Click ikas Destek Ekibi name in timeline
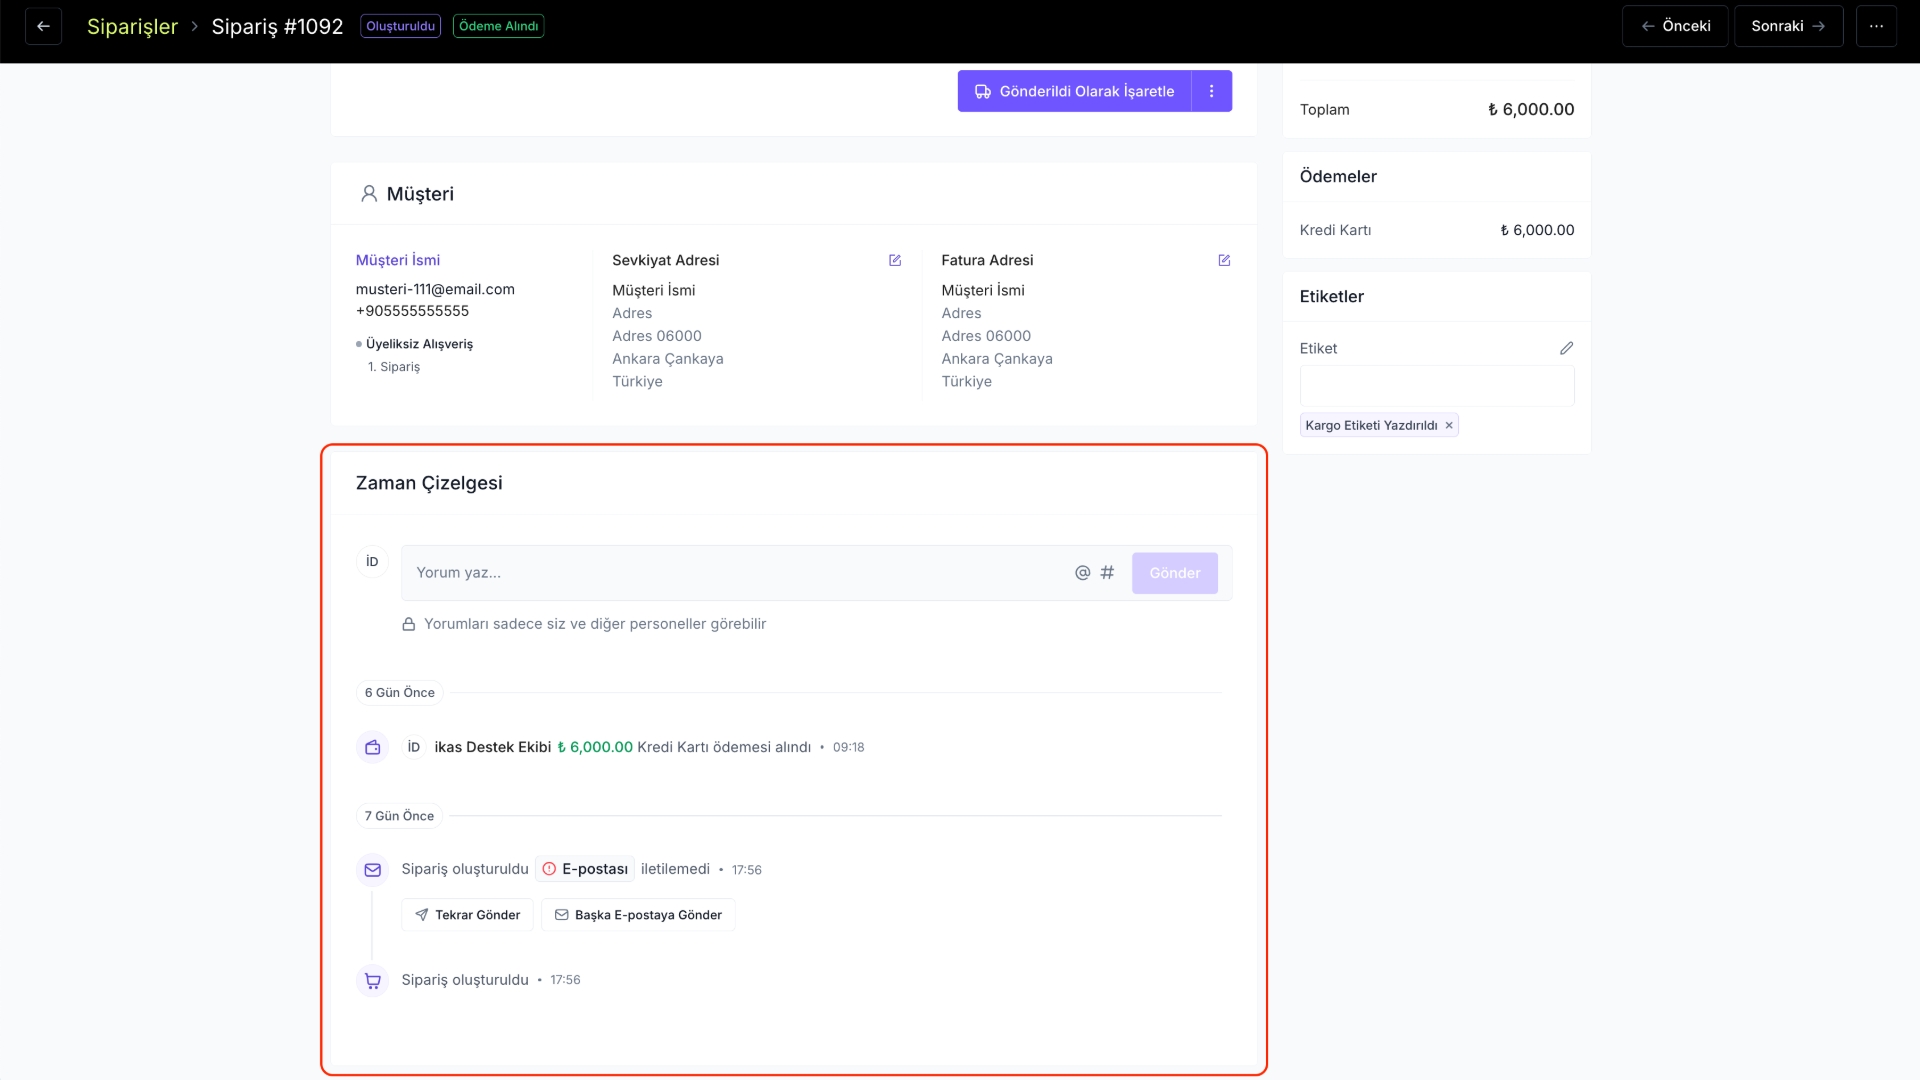 493,747
